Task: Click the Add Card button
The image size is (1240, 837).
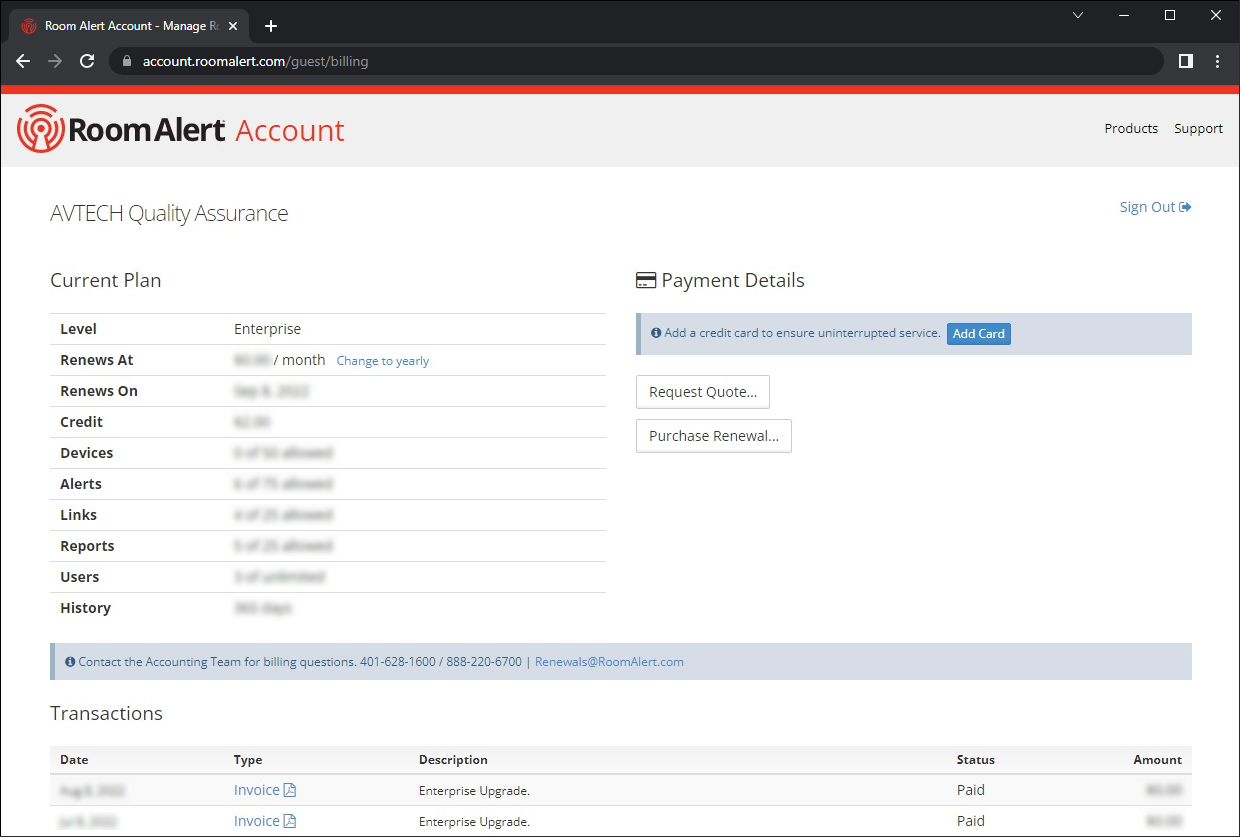Action: click(978, 334)
